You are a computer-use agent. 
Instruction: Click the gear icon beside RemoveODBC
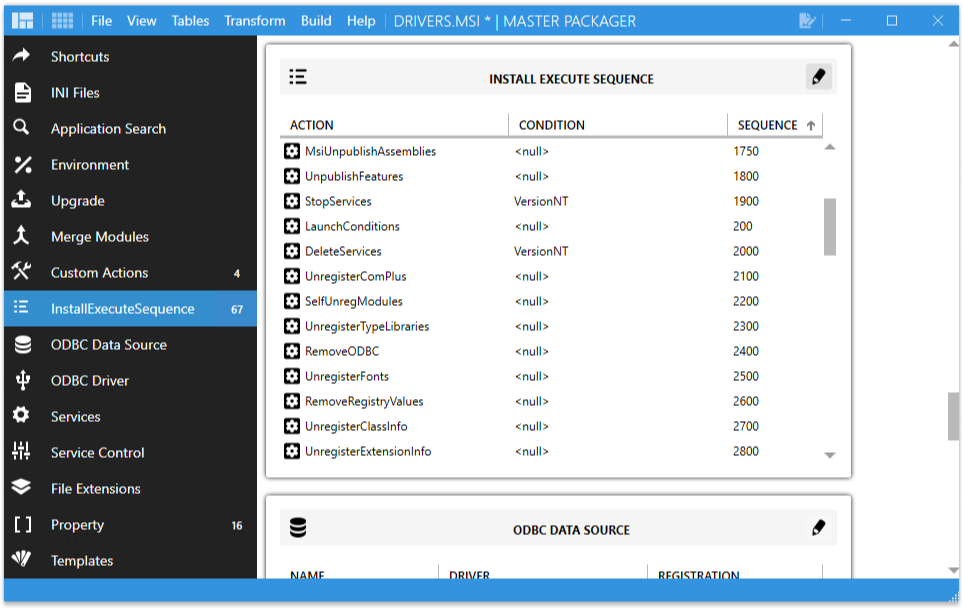pyautogui.click(x=292, y=351)
